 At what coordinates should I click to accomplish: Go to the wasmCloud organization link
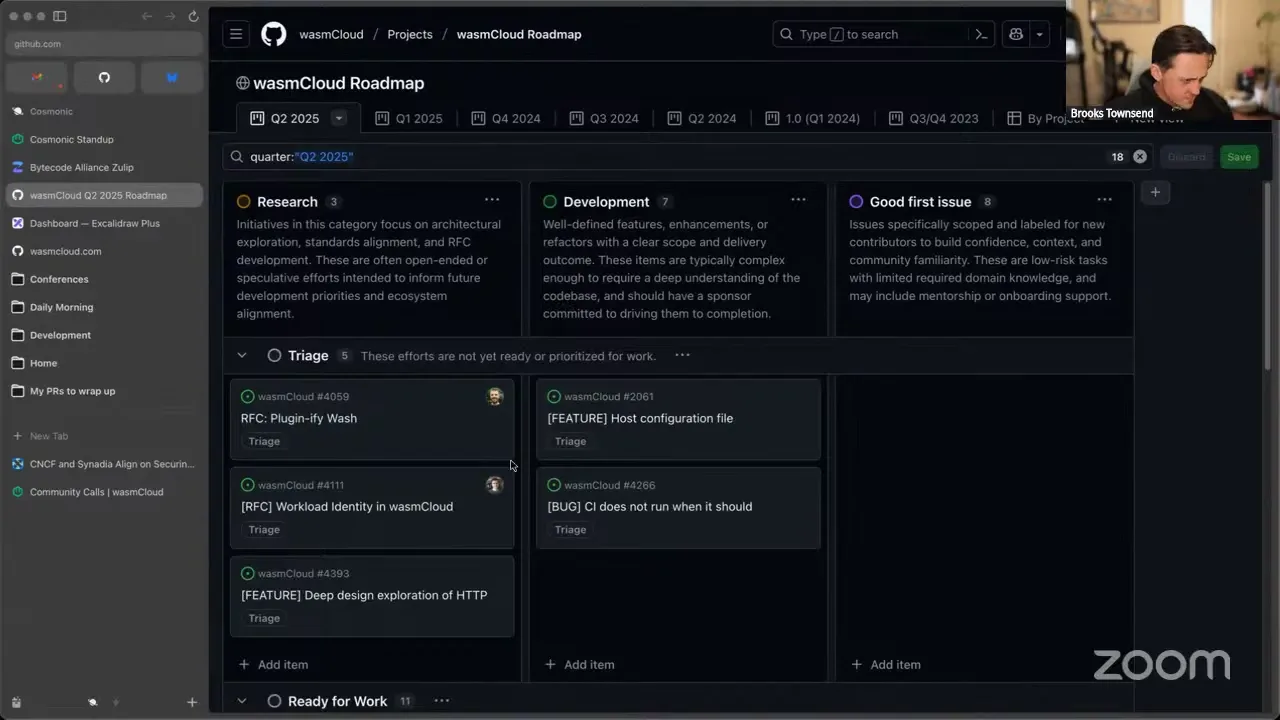tap(331, 34)
